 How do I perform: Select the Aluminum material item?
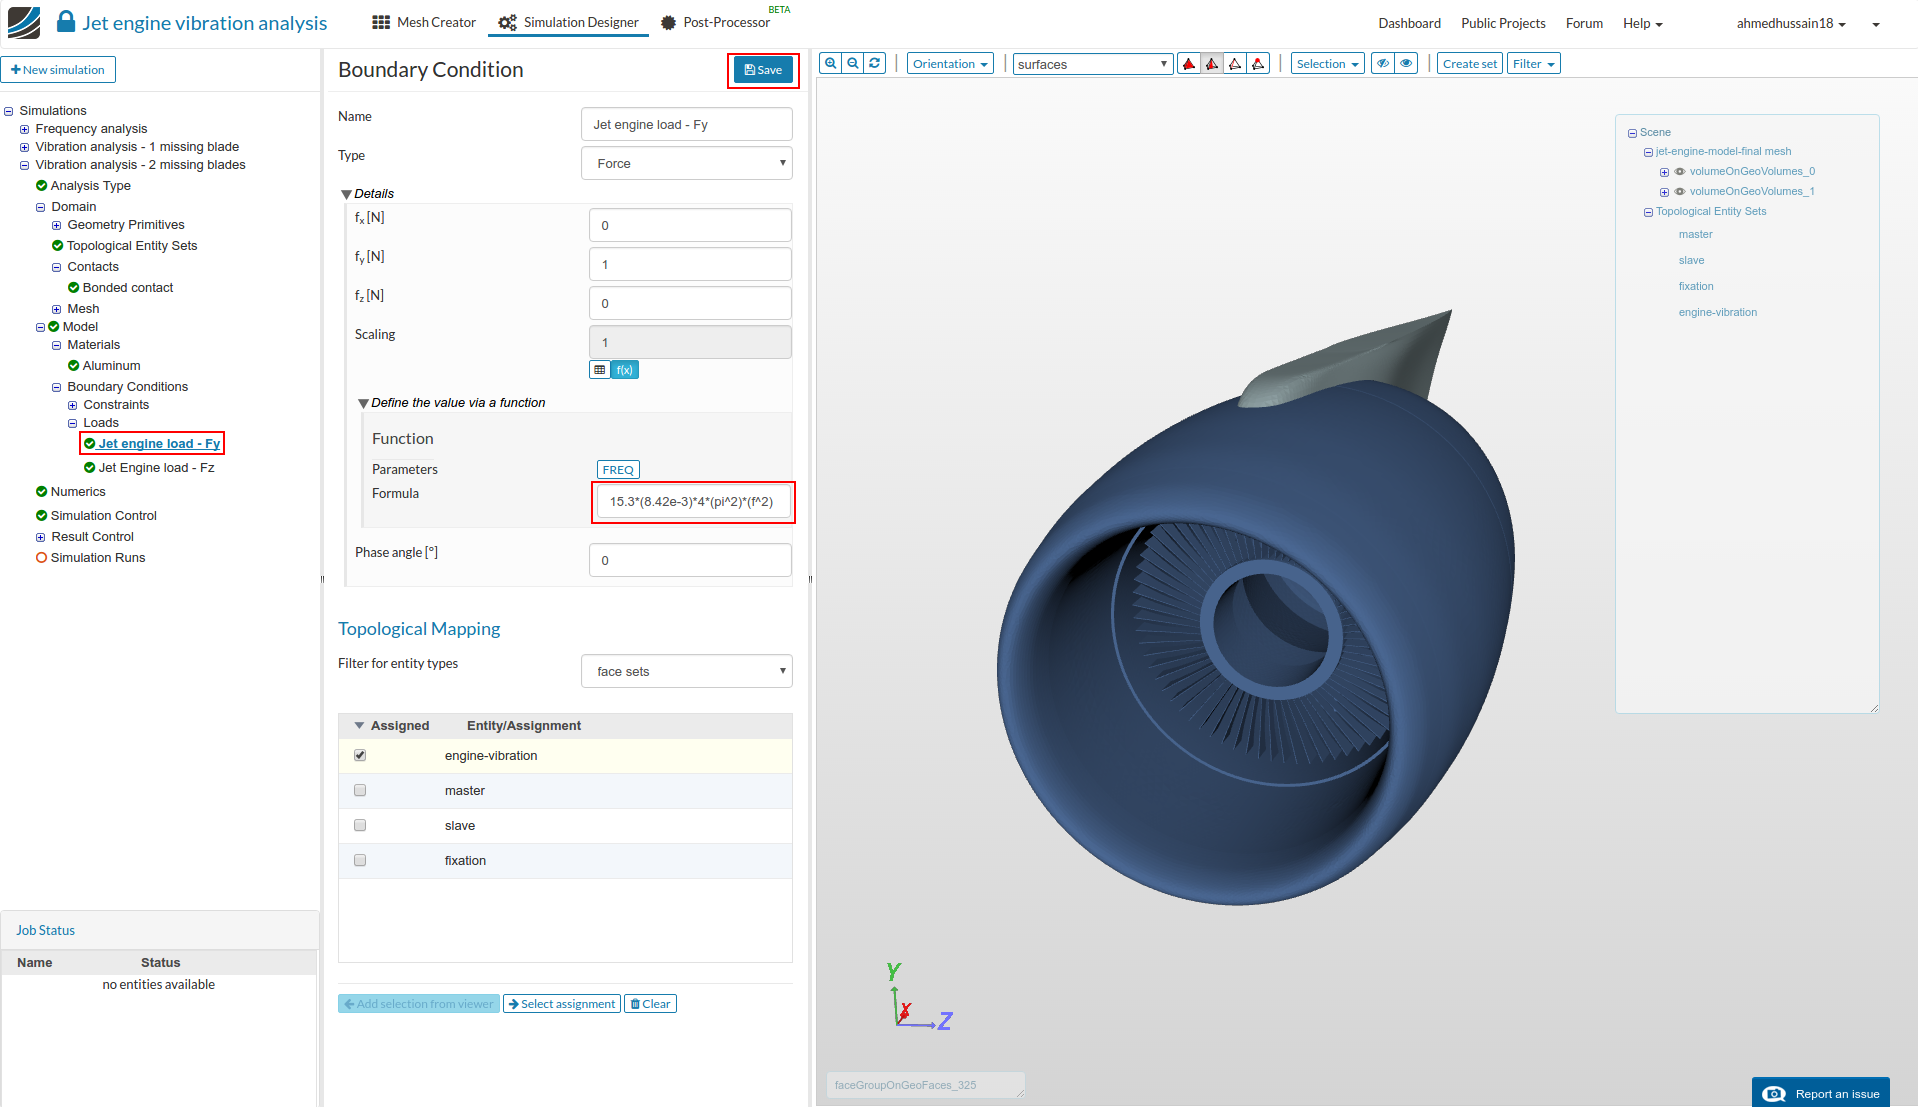(111, 366)
